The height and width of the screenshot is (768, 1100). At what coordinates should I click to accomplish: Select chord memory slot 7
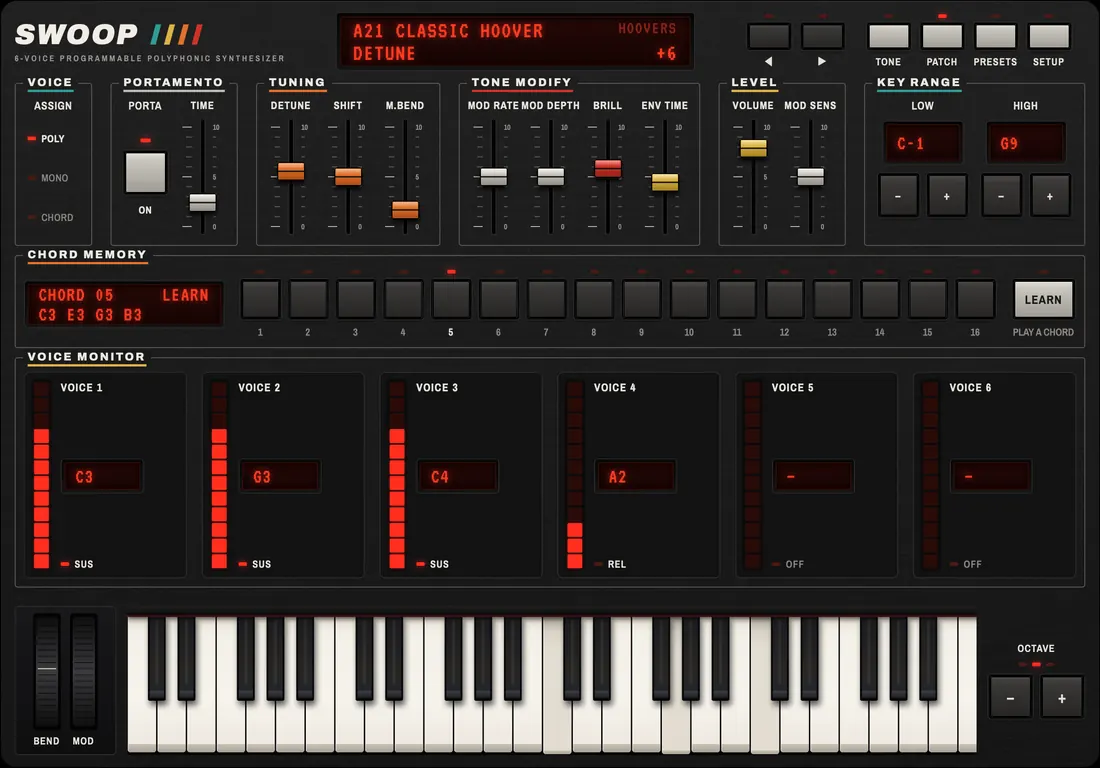pyautogui.click(x=546, y=299)
